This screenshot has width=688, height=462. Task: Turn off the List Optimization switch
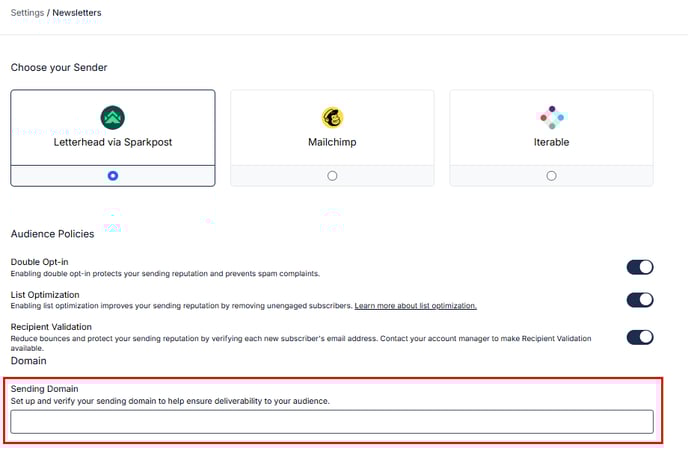pyautogui.click(x=639, y=300)
